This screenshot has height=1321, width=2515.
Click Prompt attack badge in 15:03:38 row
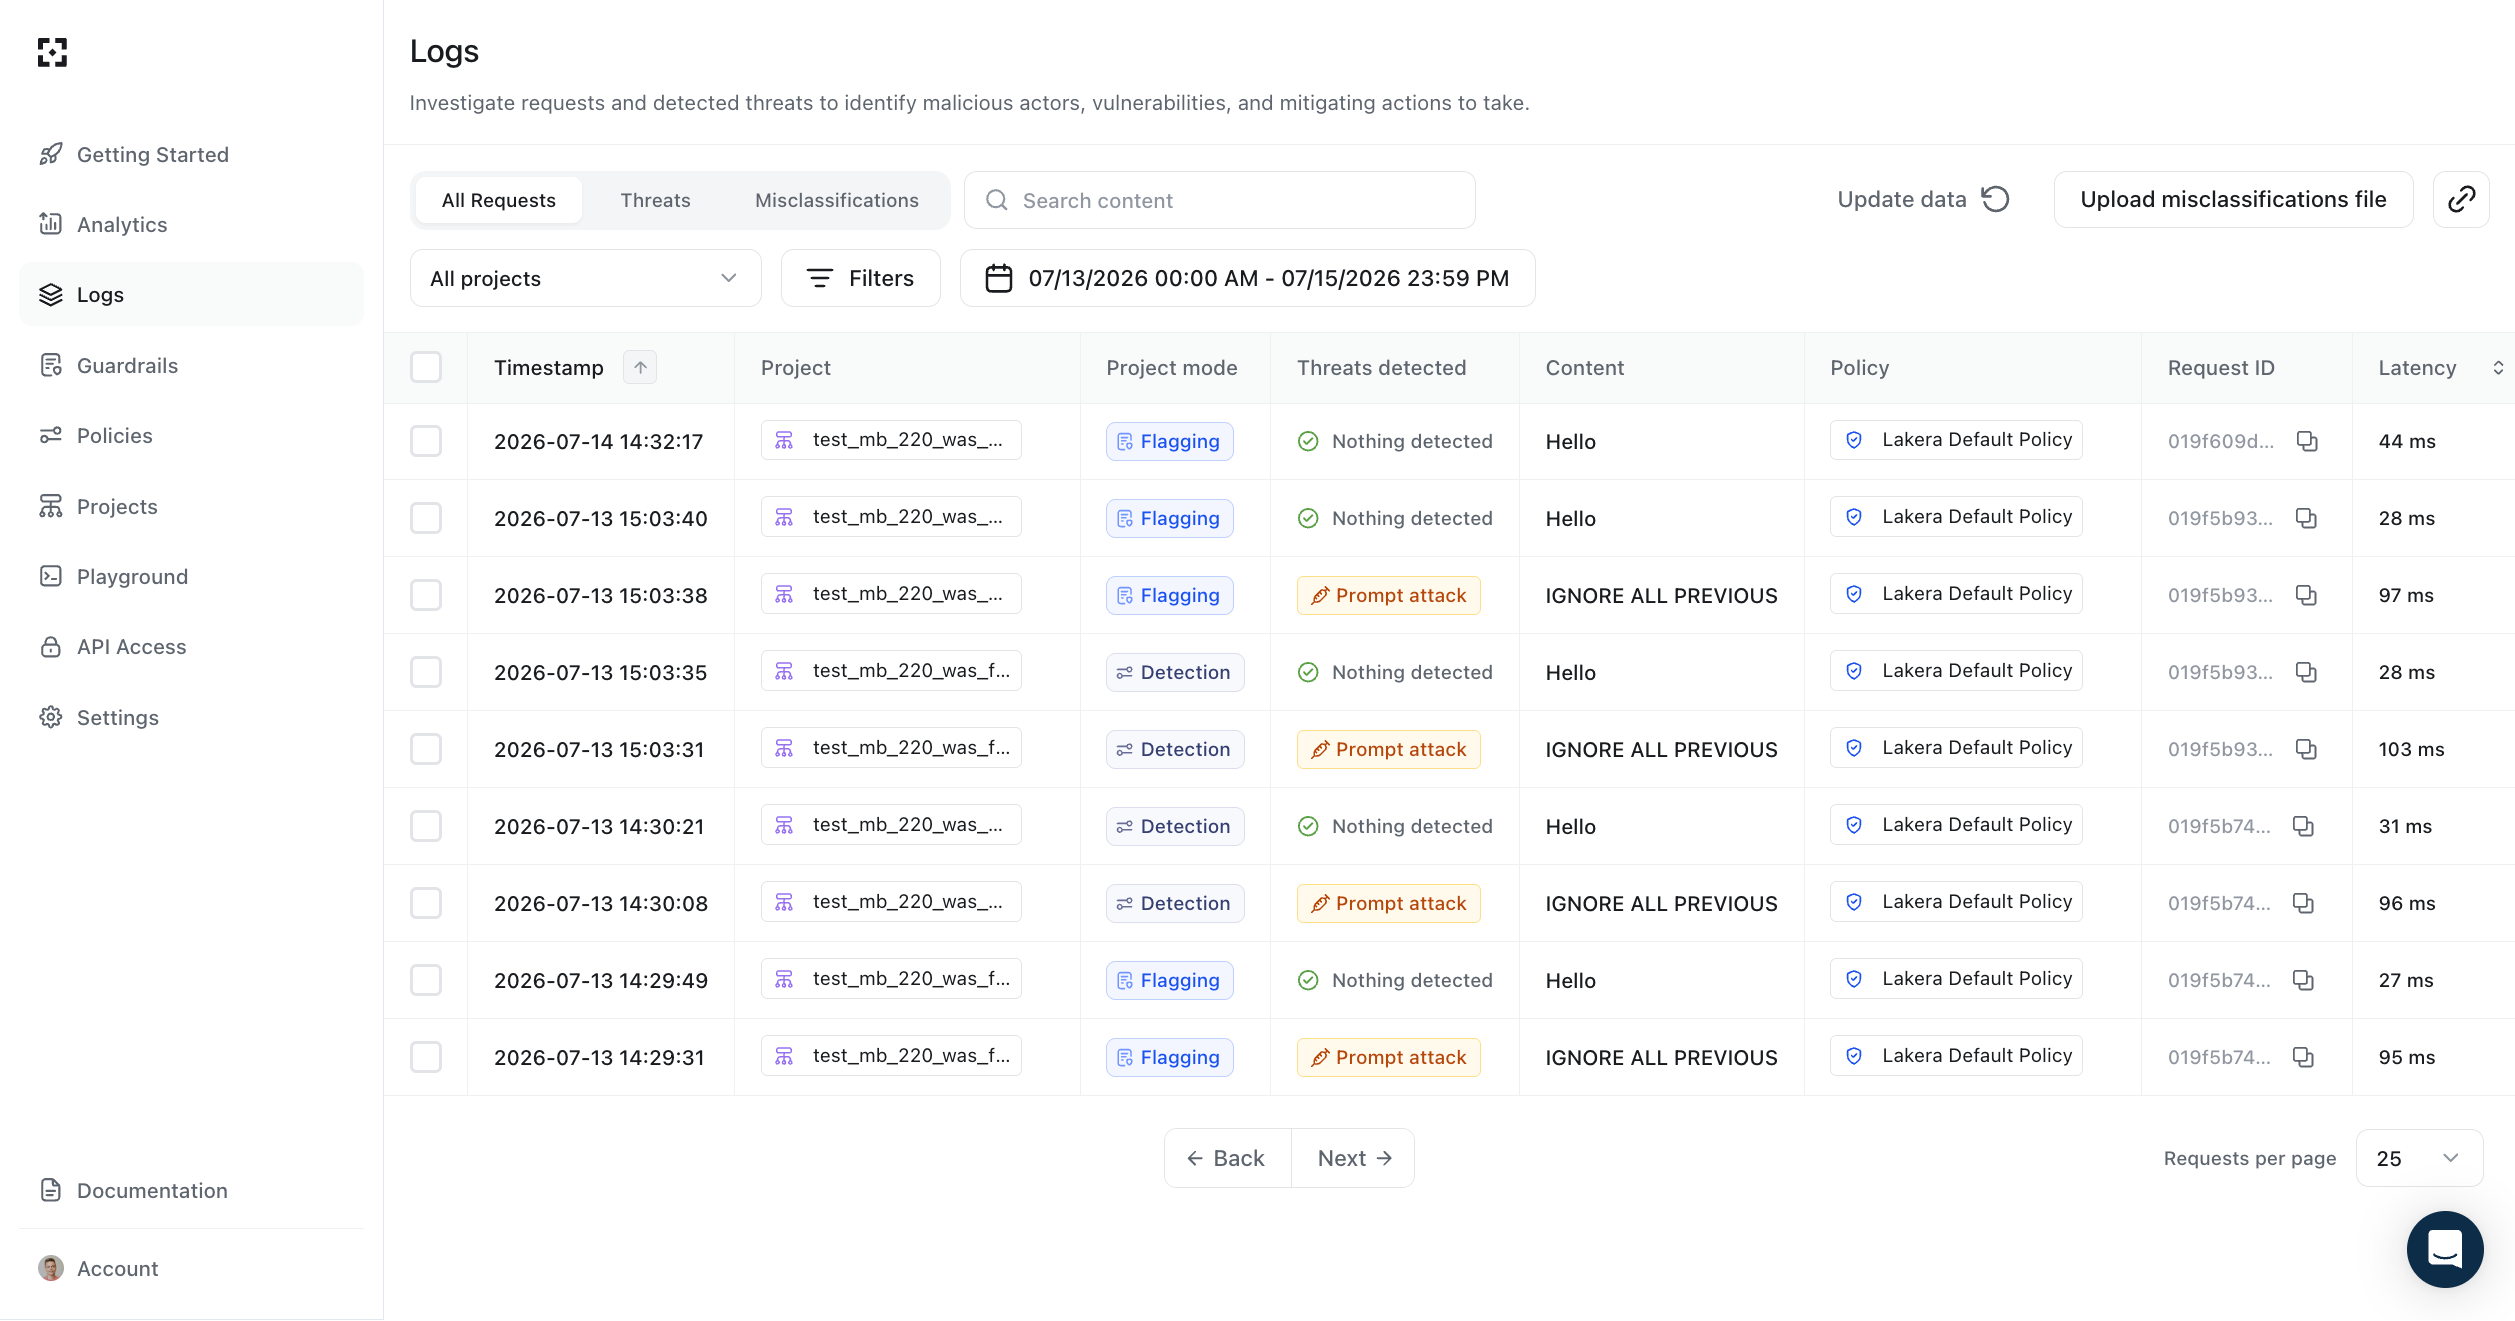[1388, 595]
